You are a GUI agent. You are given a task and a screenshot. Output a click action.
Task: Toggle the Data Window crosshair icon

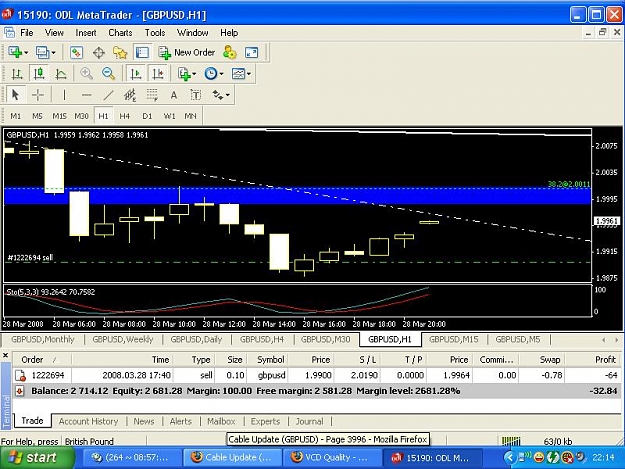click(x=98, y=52)
